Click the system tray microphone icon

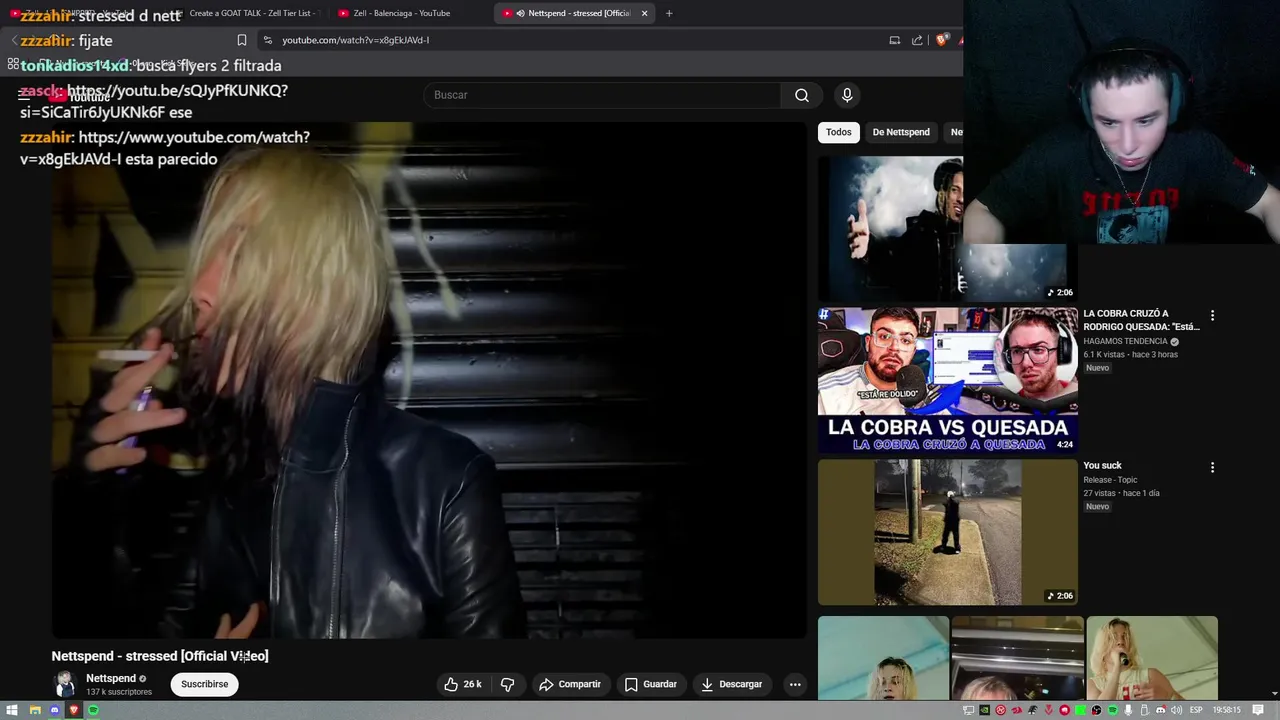pos(1128,710)
